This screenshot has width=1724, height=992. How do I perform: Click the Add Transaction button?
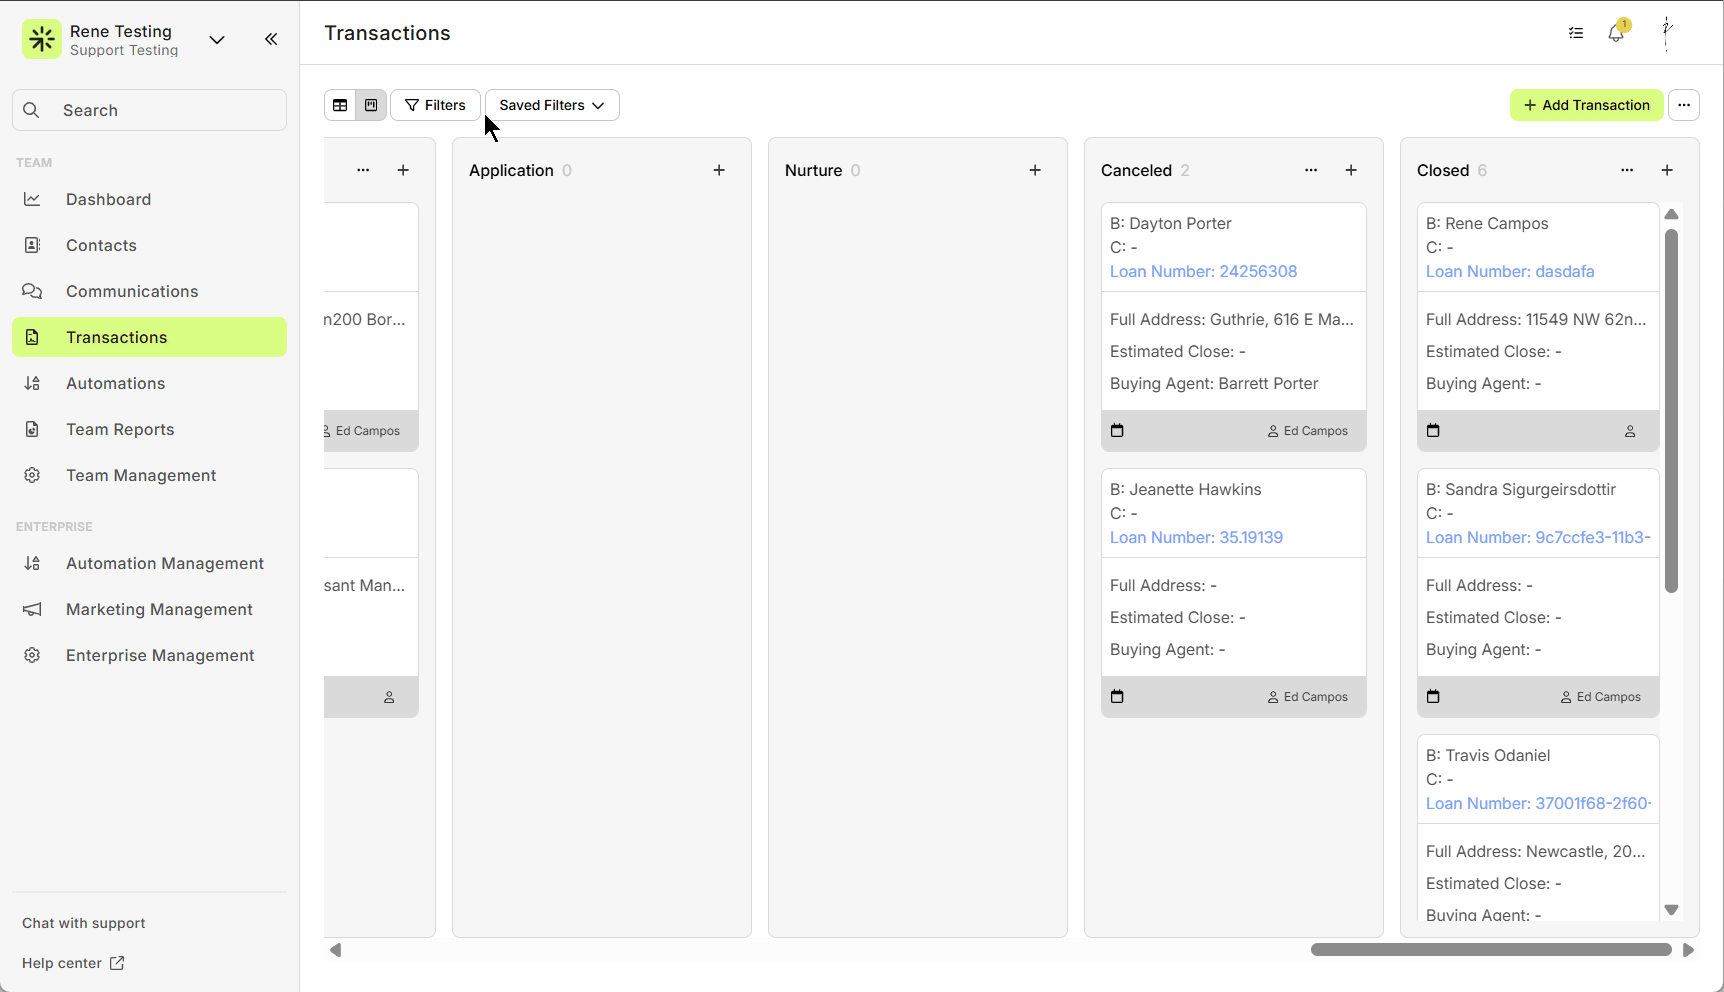[1586, 105]
